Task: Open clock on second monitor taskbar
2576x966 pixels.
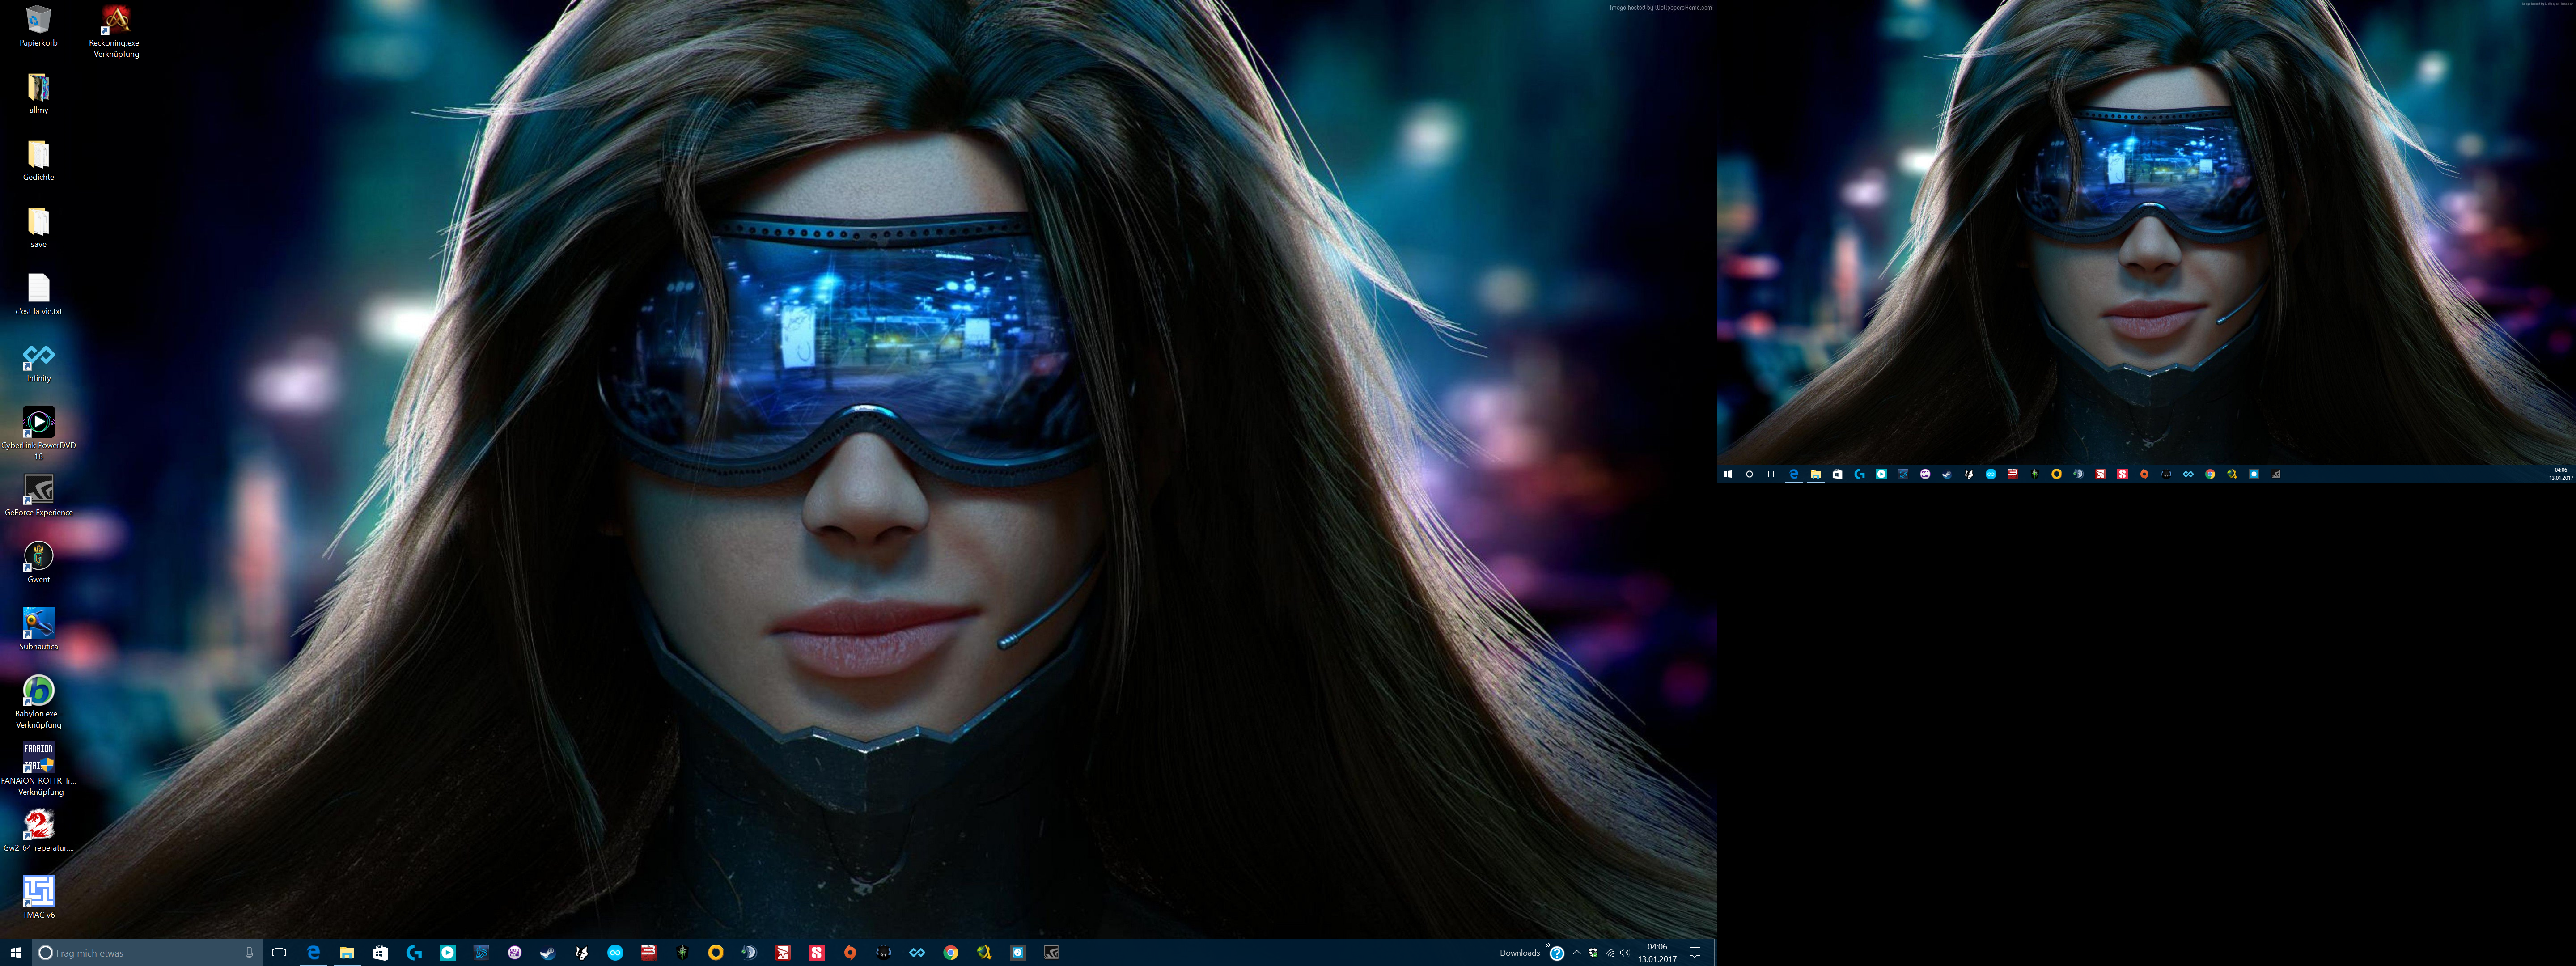Action: [x=2560, y=474]
